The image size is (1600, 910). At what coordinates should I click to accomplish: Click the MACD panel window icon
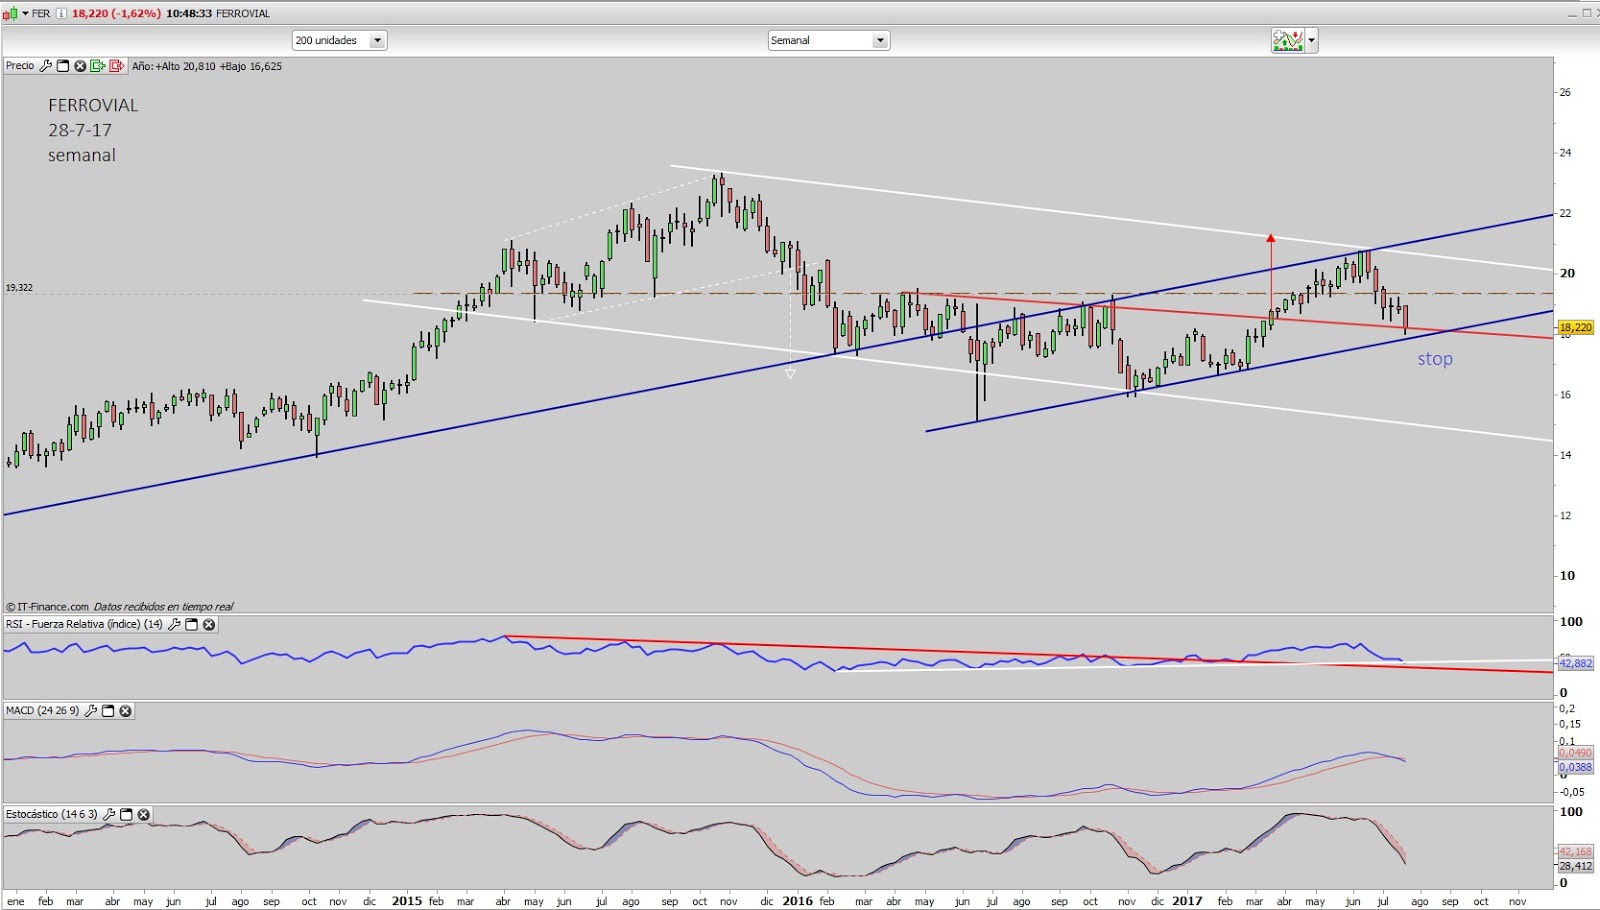(x=108, y=711)
